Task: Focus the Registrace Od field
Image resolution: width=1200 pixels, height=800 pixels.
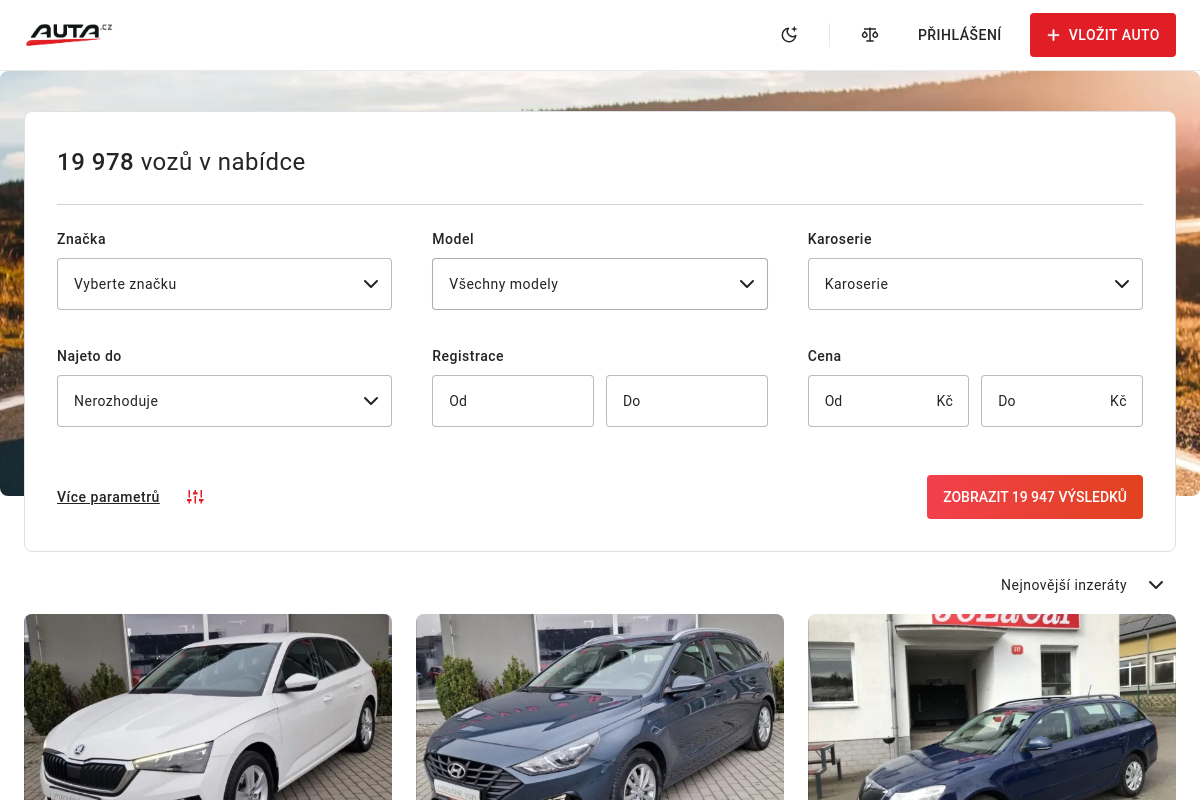Action: click(x=512, y=401)
